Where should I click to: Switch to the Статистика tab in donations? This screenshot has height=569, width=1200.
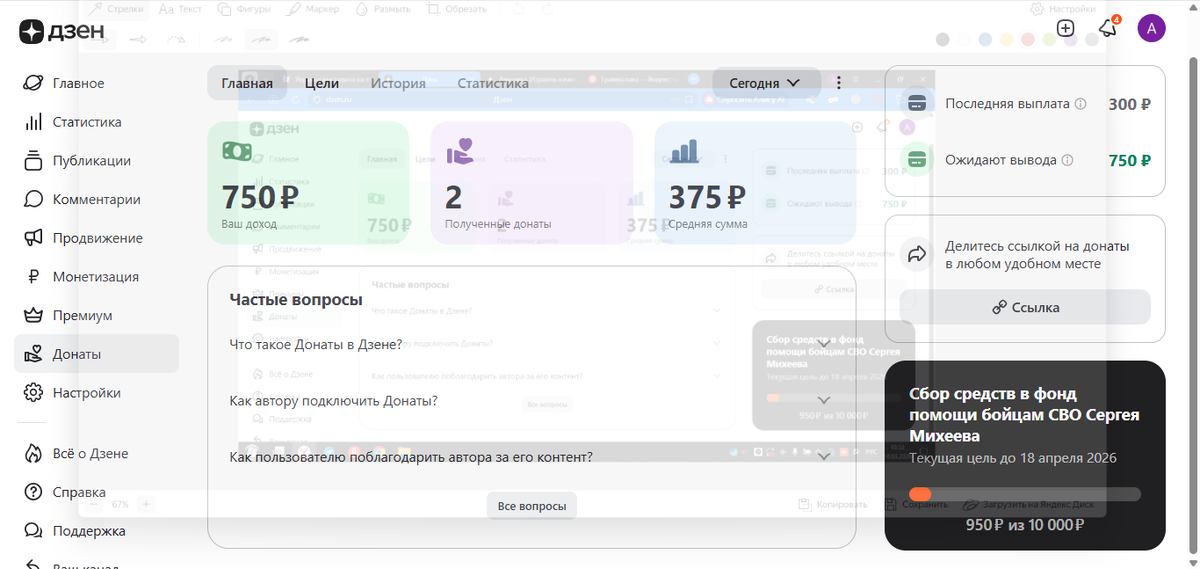pos(493,83)
